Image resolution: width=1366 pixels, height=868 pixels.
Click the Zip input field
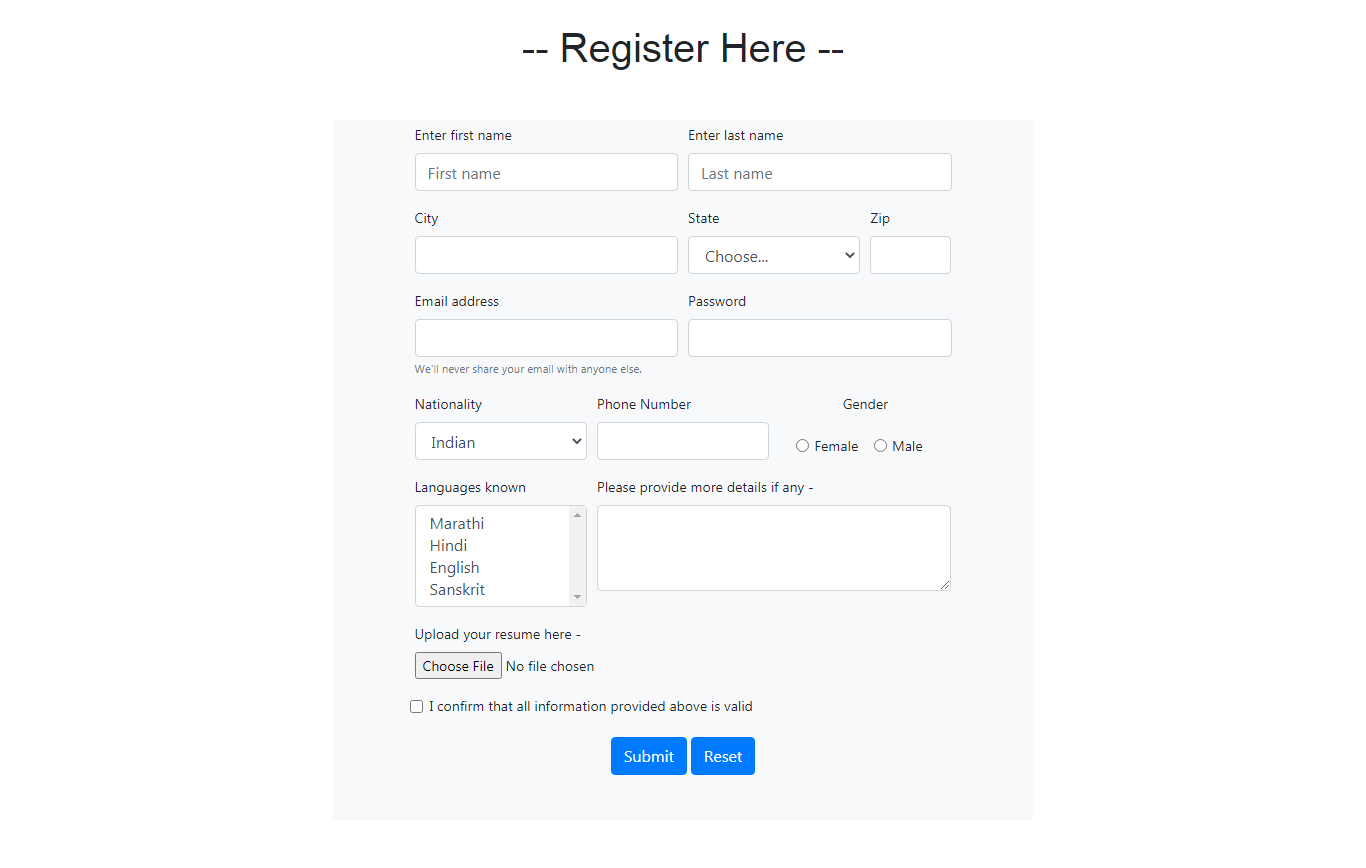pyautogui.click(x=910, y=255)
